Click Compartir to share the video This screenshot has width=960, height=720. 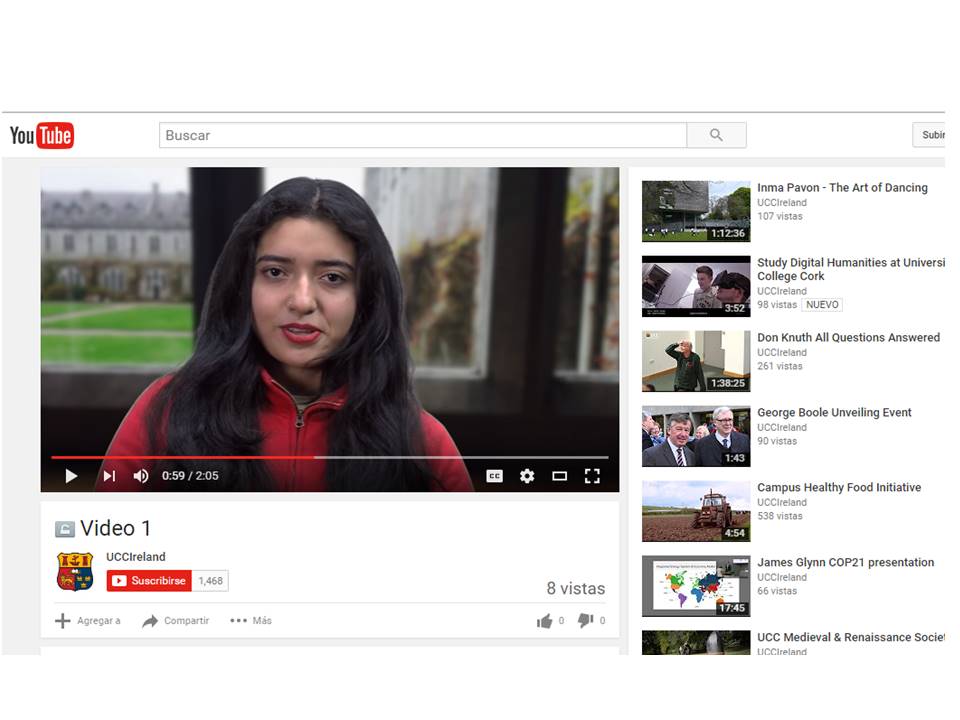pos(176,621)
